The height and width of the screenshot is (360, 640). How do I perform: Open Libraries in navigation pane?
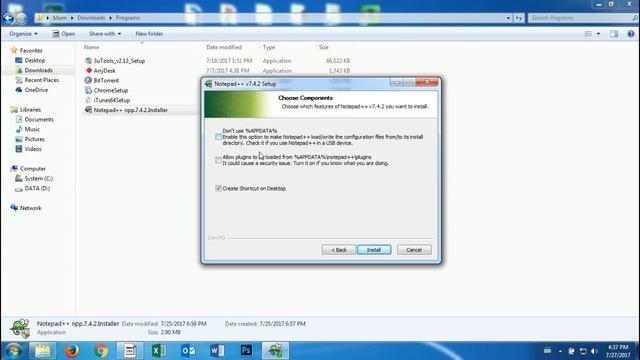[30, 110]
